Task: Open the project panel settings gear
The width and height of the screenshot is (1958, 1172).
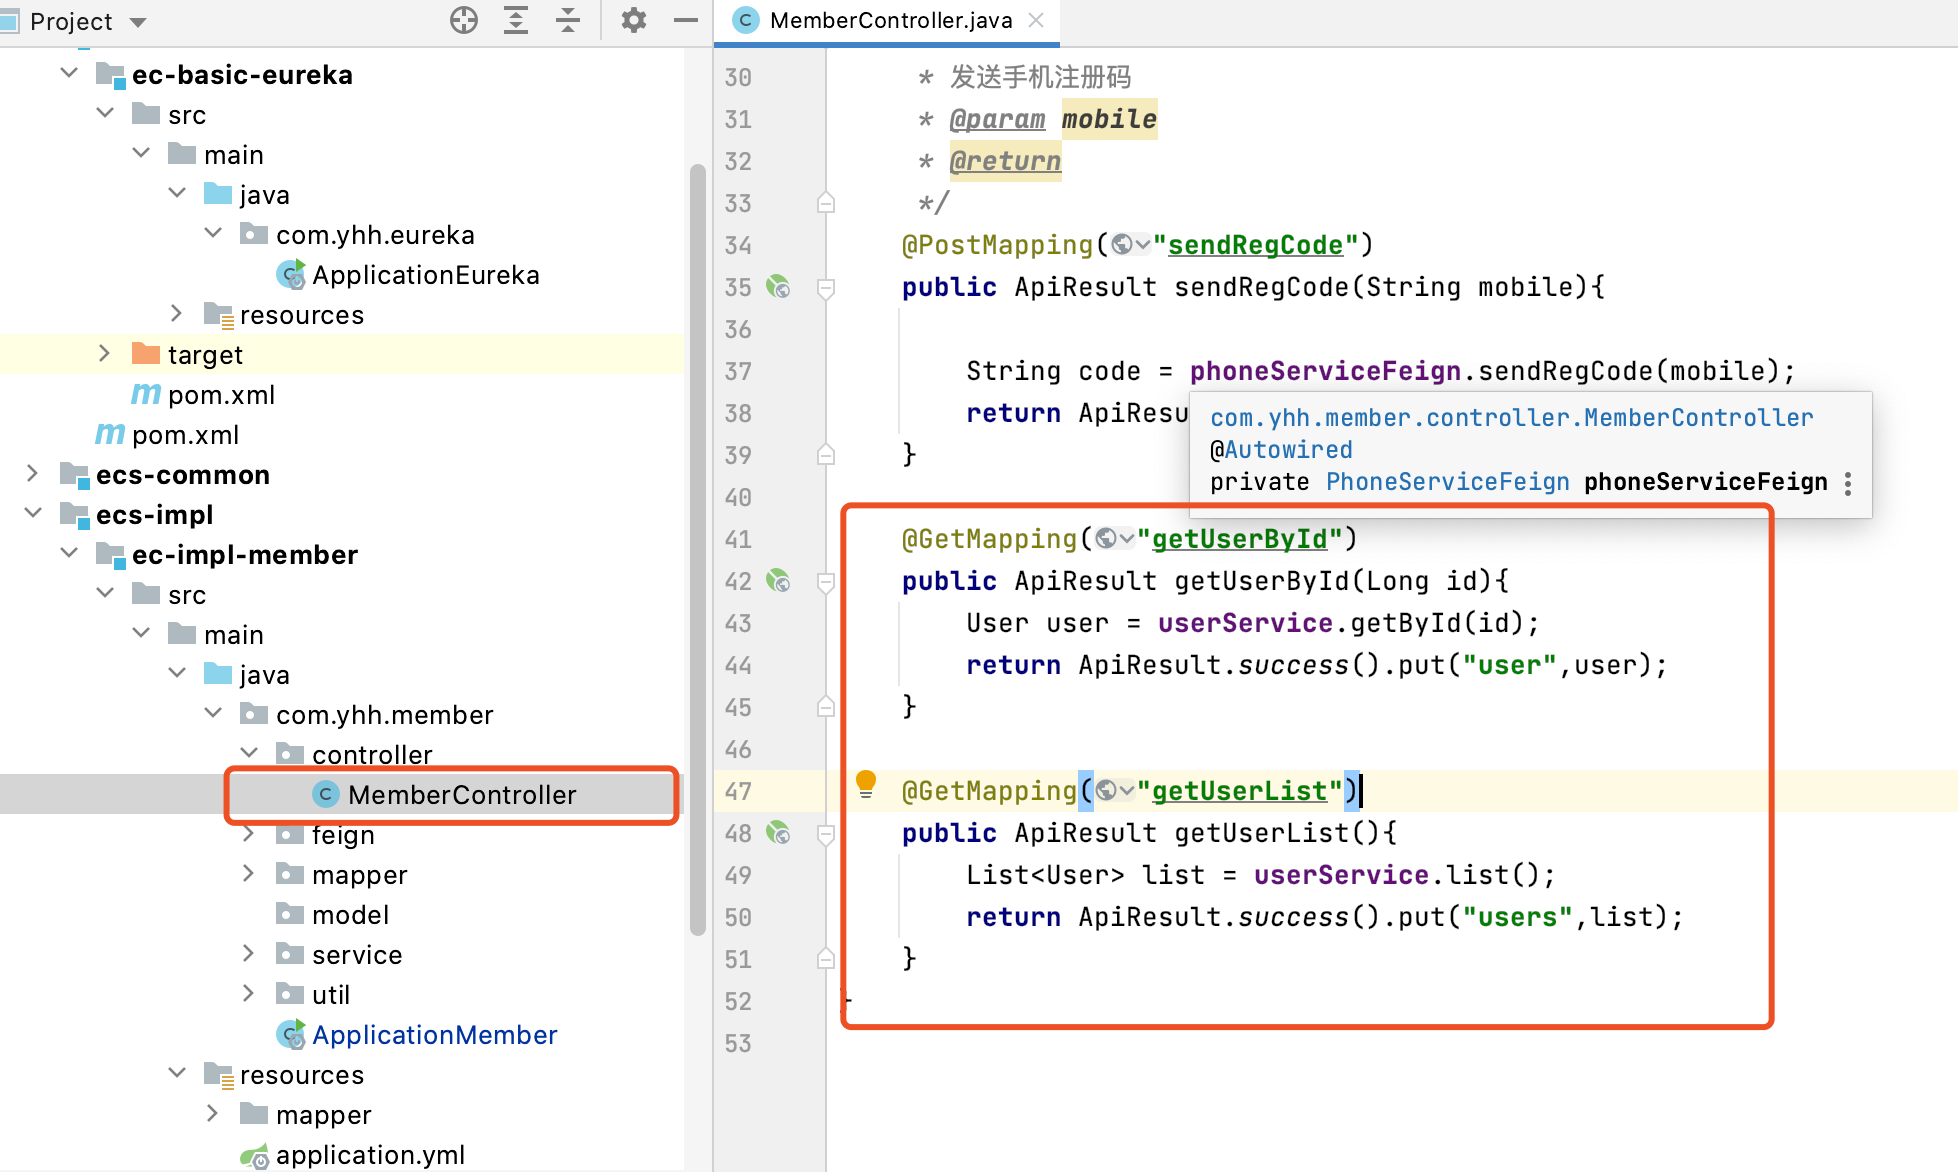Action: (x=634, y=20)
